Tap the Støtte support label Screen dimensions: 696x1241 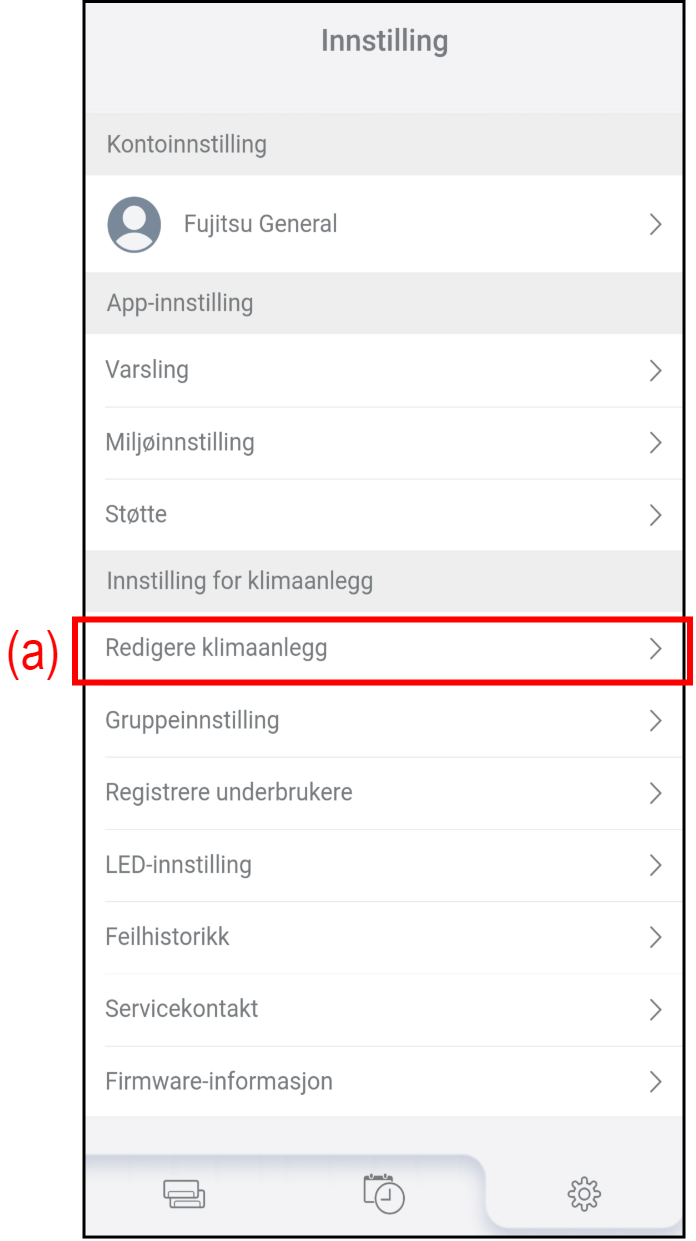tap(136, 515)
